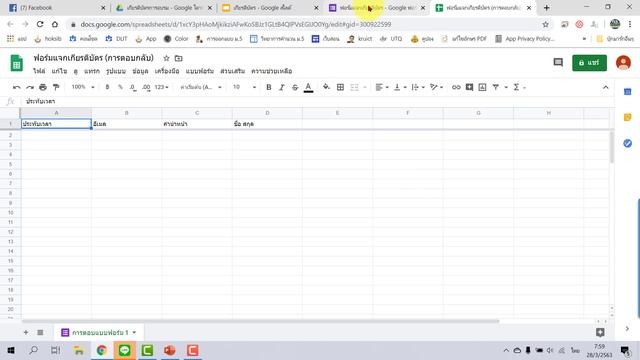640x360 pixels.
Task: Open the functions (sigma) menu
Action: point(519,87)
